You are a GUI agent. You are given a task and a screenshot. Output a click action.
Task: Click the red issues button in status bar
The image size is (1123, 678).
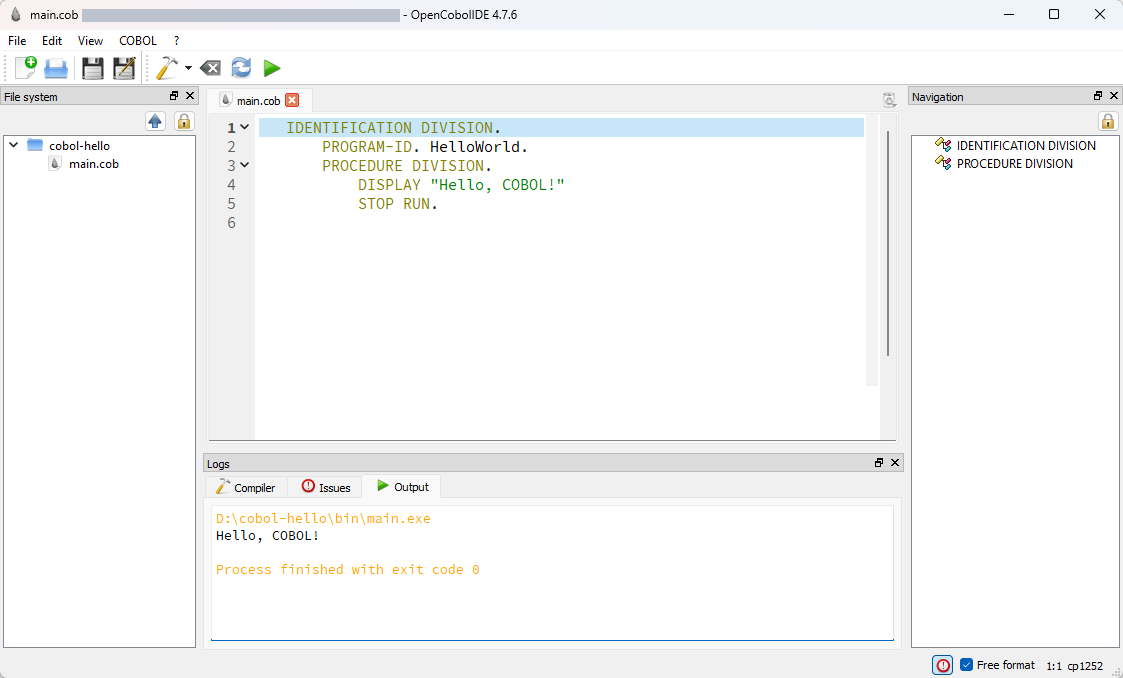coord(942,665)
